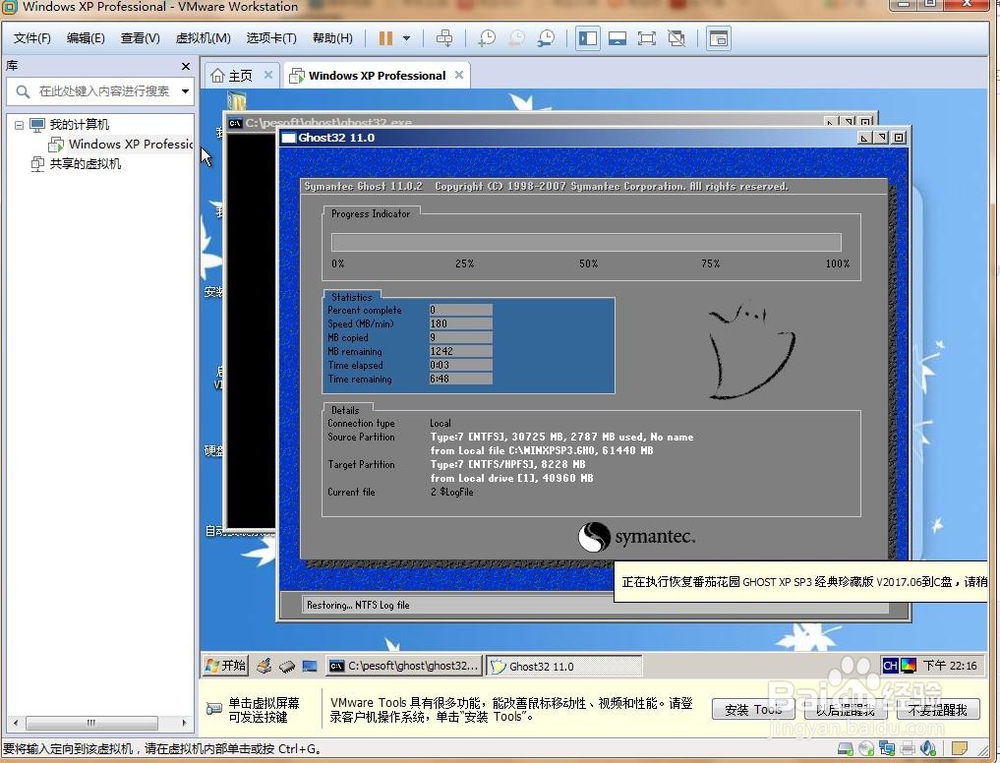
Task: Click the guest show desktop icon
Action: (310, 666)
